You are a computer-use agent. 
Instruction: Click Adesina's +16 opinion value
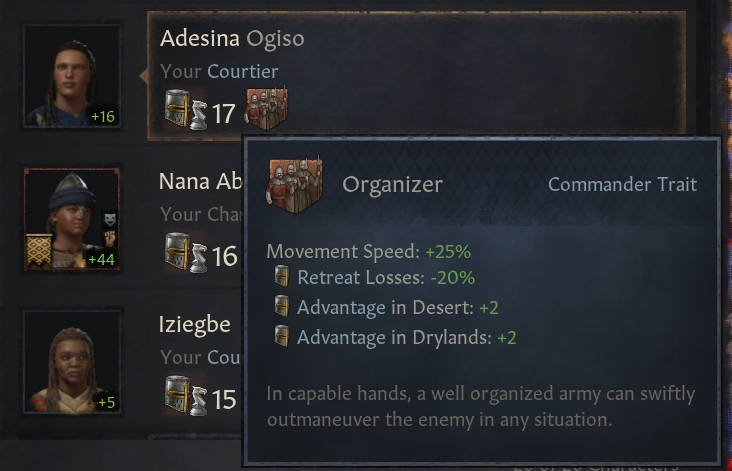click(103, 116)
